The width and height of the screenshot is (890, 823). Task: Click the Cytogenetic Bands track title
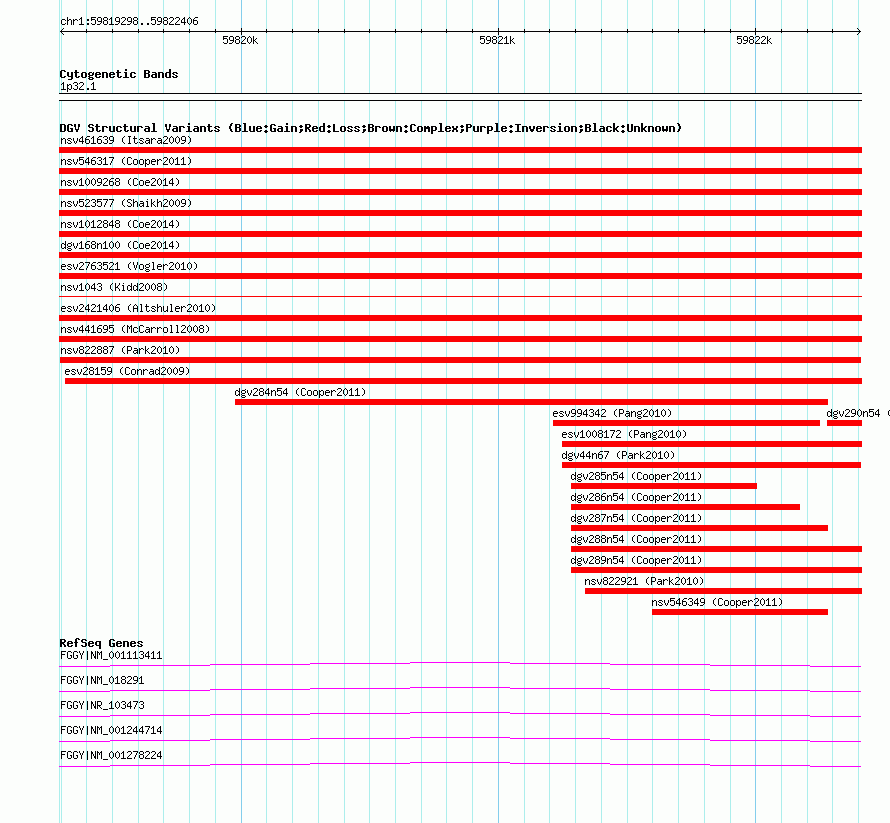tap(119, 74)
